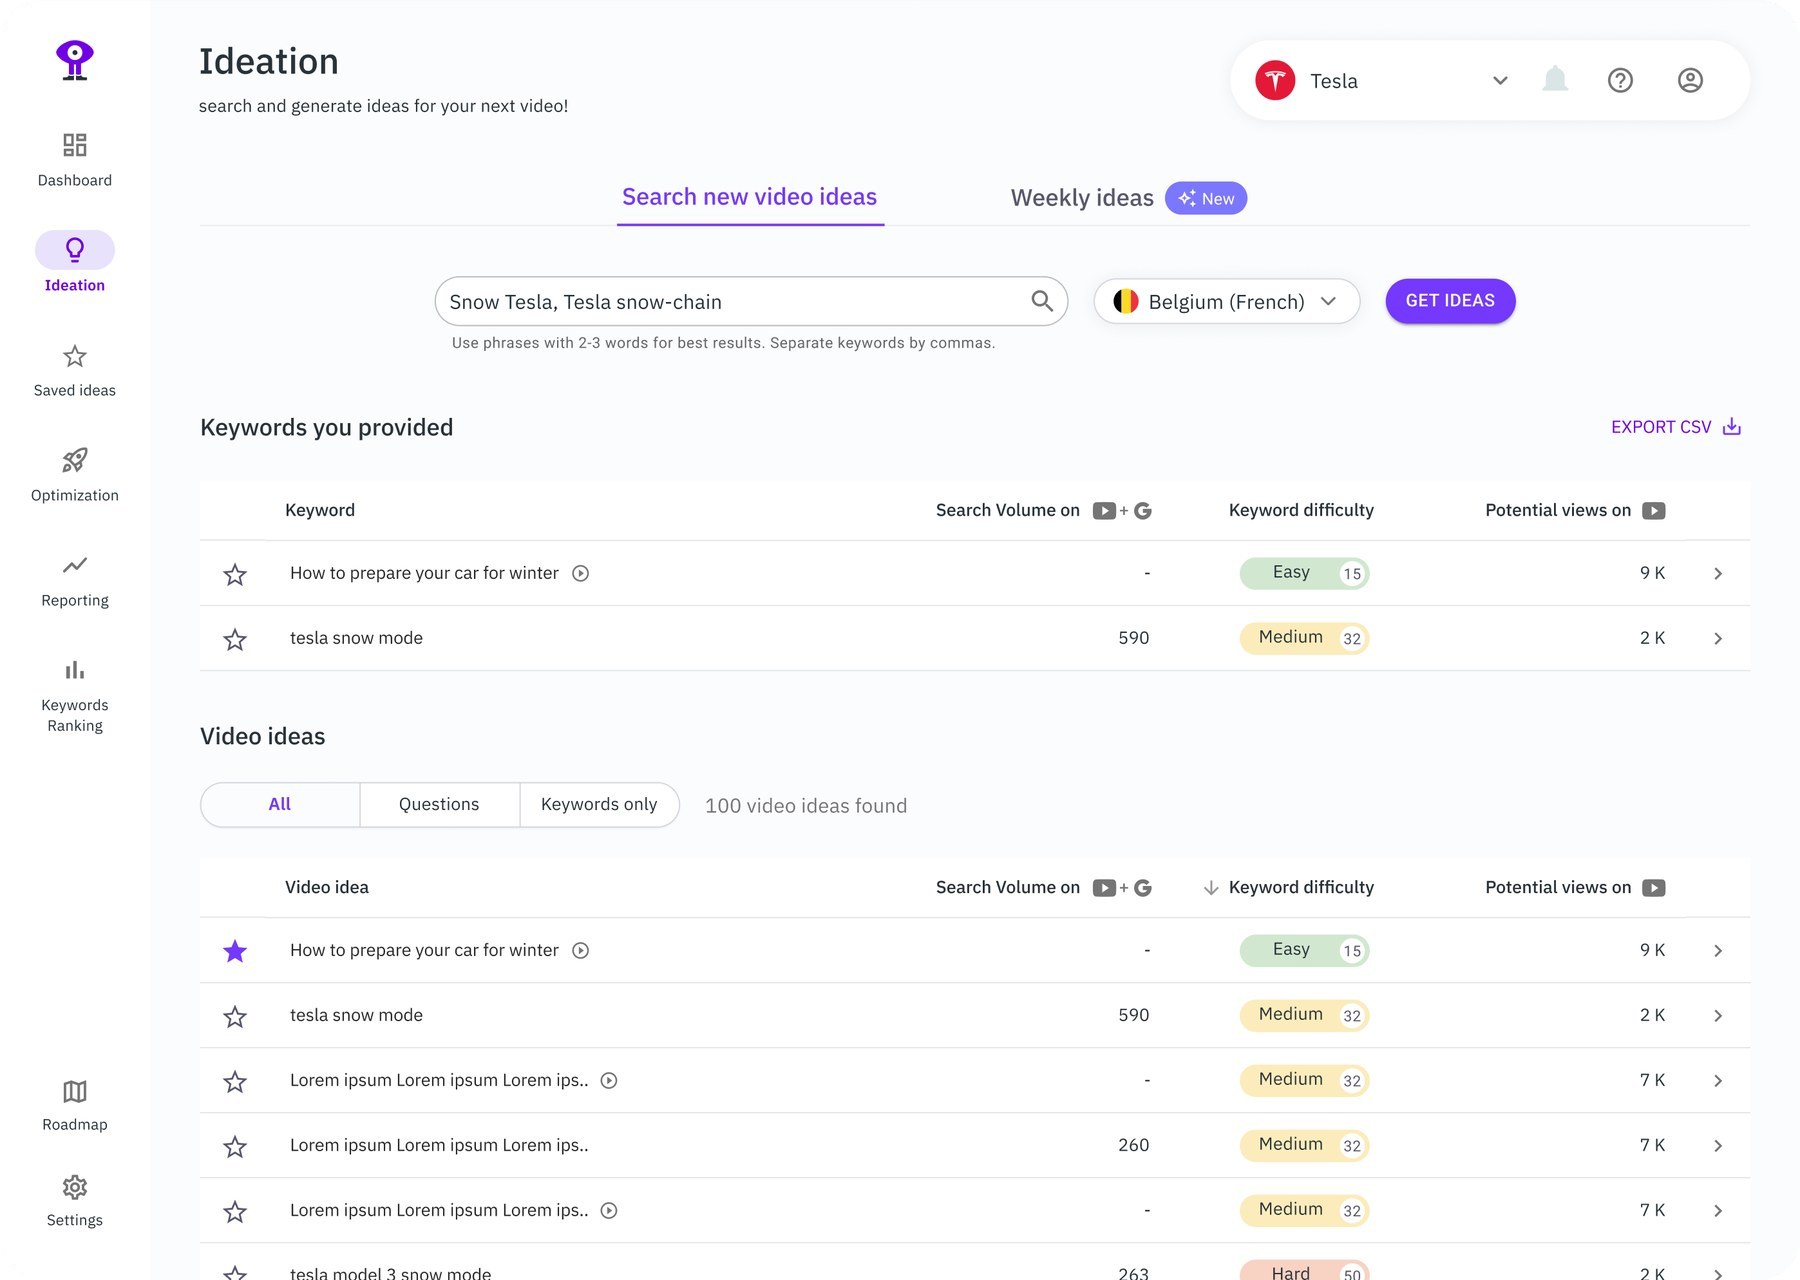This screenshot has height=1280, width=1800.
Task: Click play icon beside first keyword row
Action: coord(580,573)
